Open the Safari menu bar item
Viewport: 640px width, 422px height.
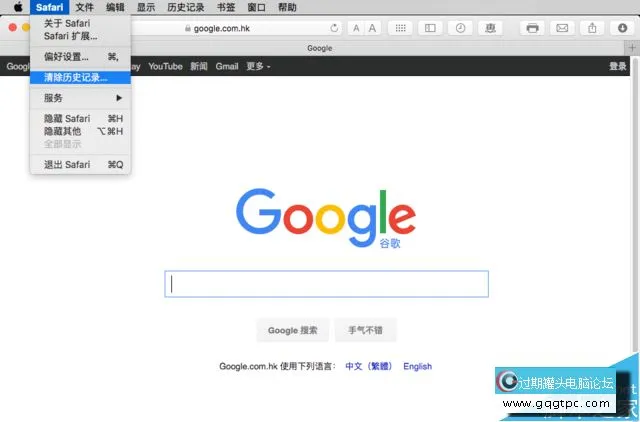click(49, 7)
